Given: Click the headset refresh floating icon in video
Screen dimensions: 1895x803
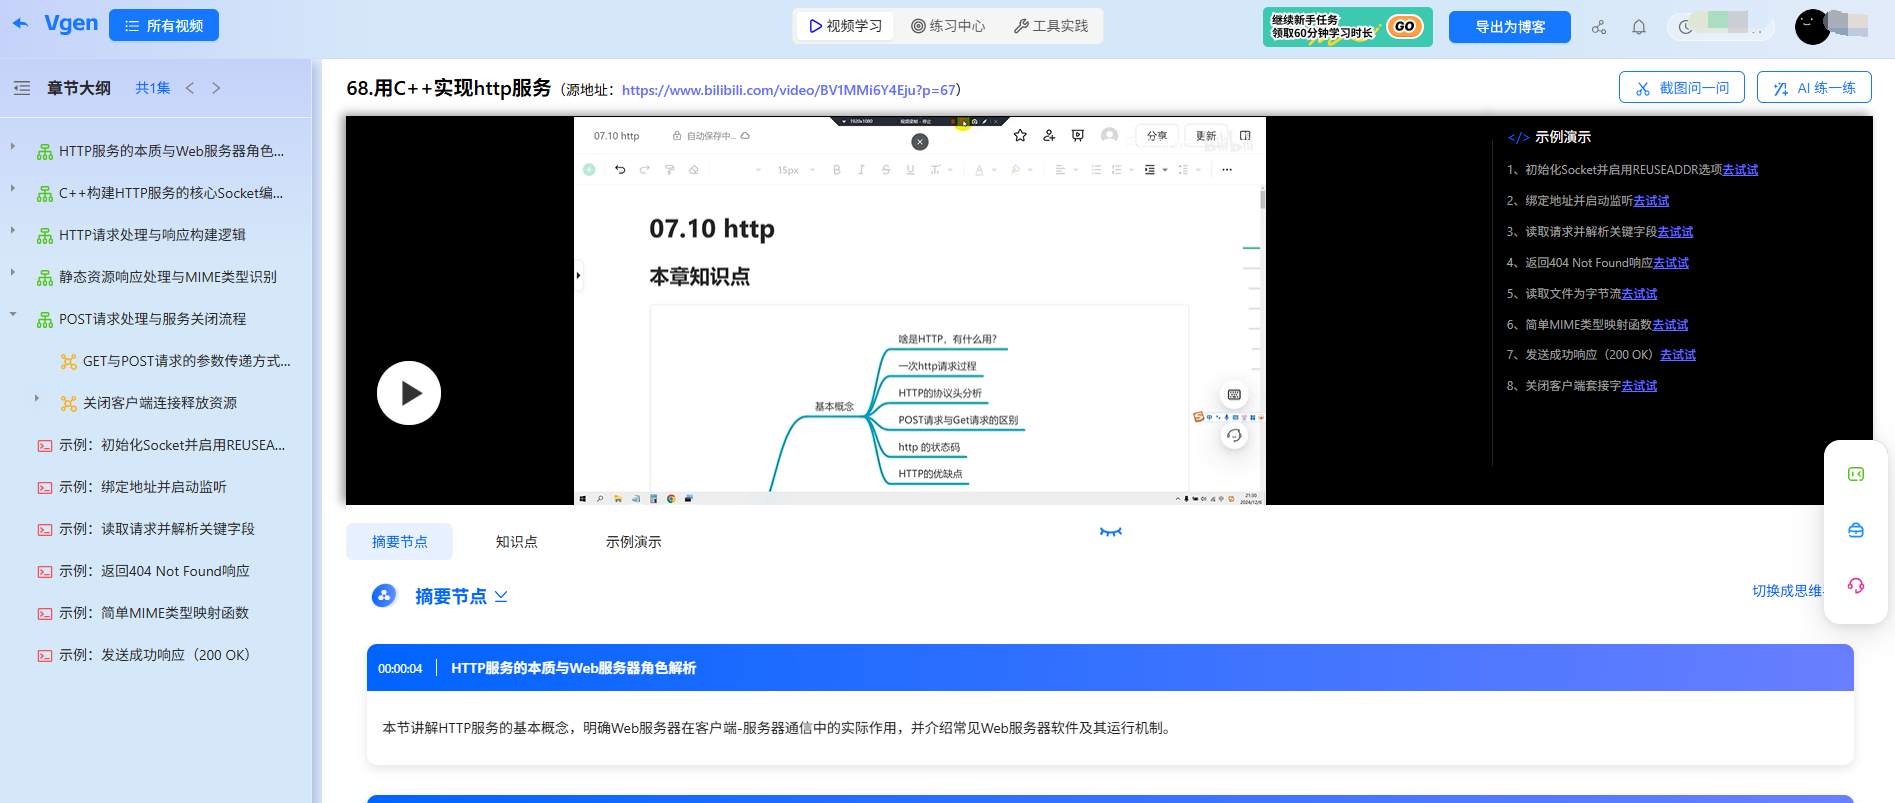Looking at the screenshot, I should pyautogui.click(x=1234, y=435).
